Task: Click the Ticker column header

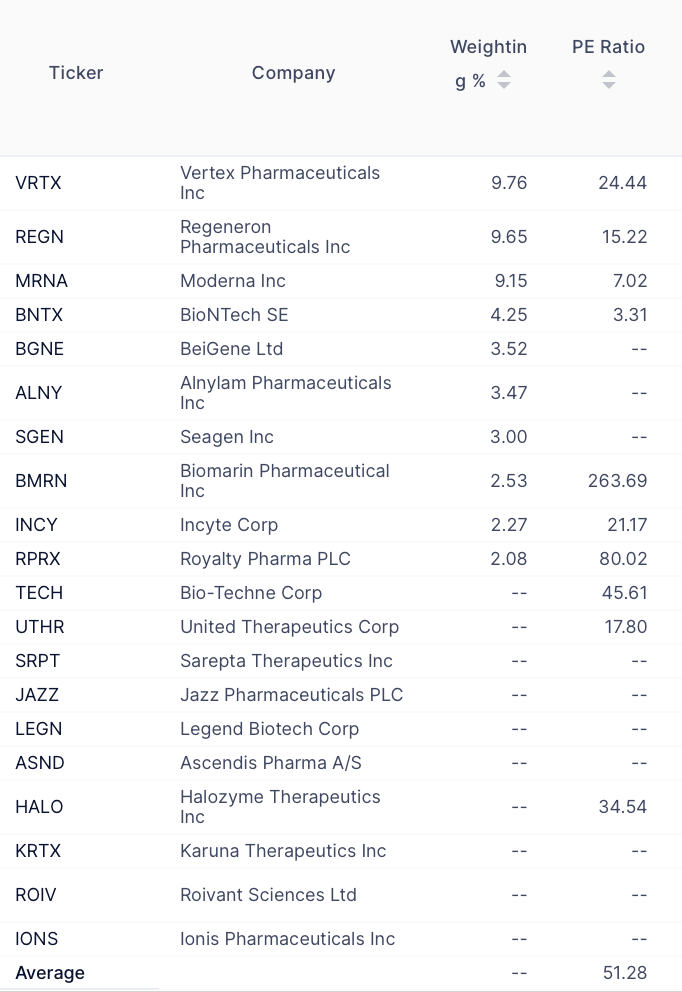Action: point(76,73)
